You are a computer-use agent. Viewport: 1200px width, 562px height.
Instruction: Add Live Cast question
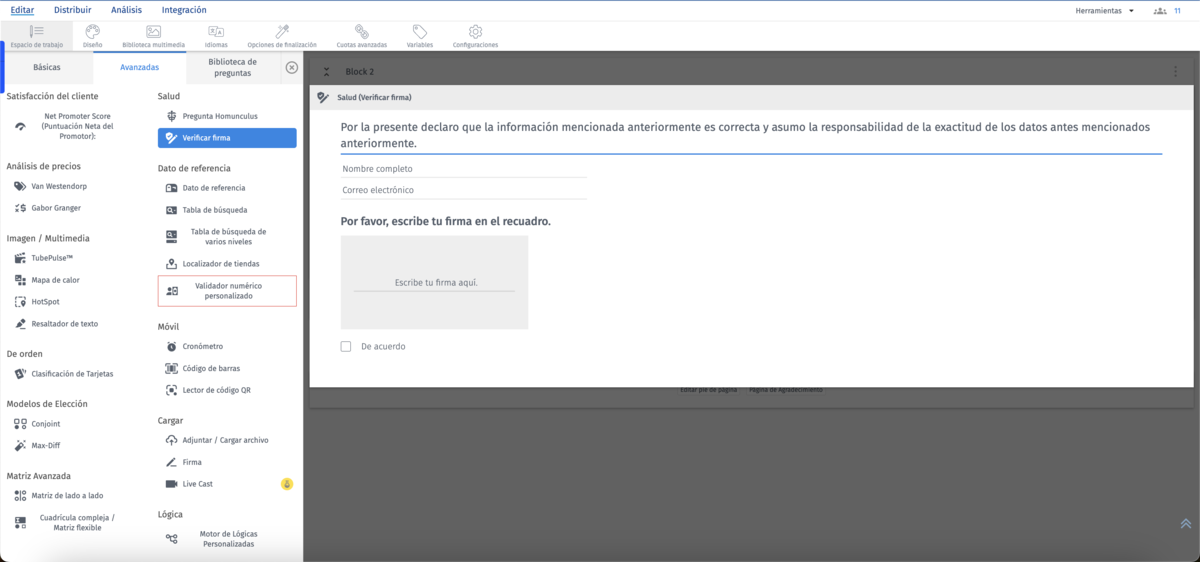(198, 484)
